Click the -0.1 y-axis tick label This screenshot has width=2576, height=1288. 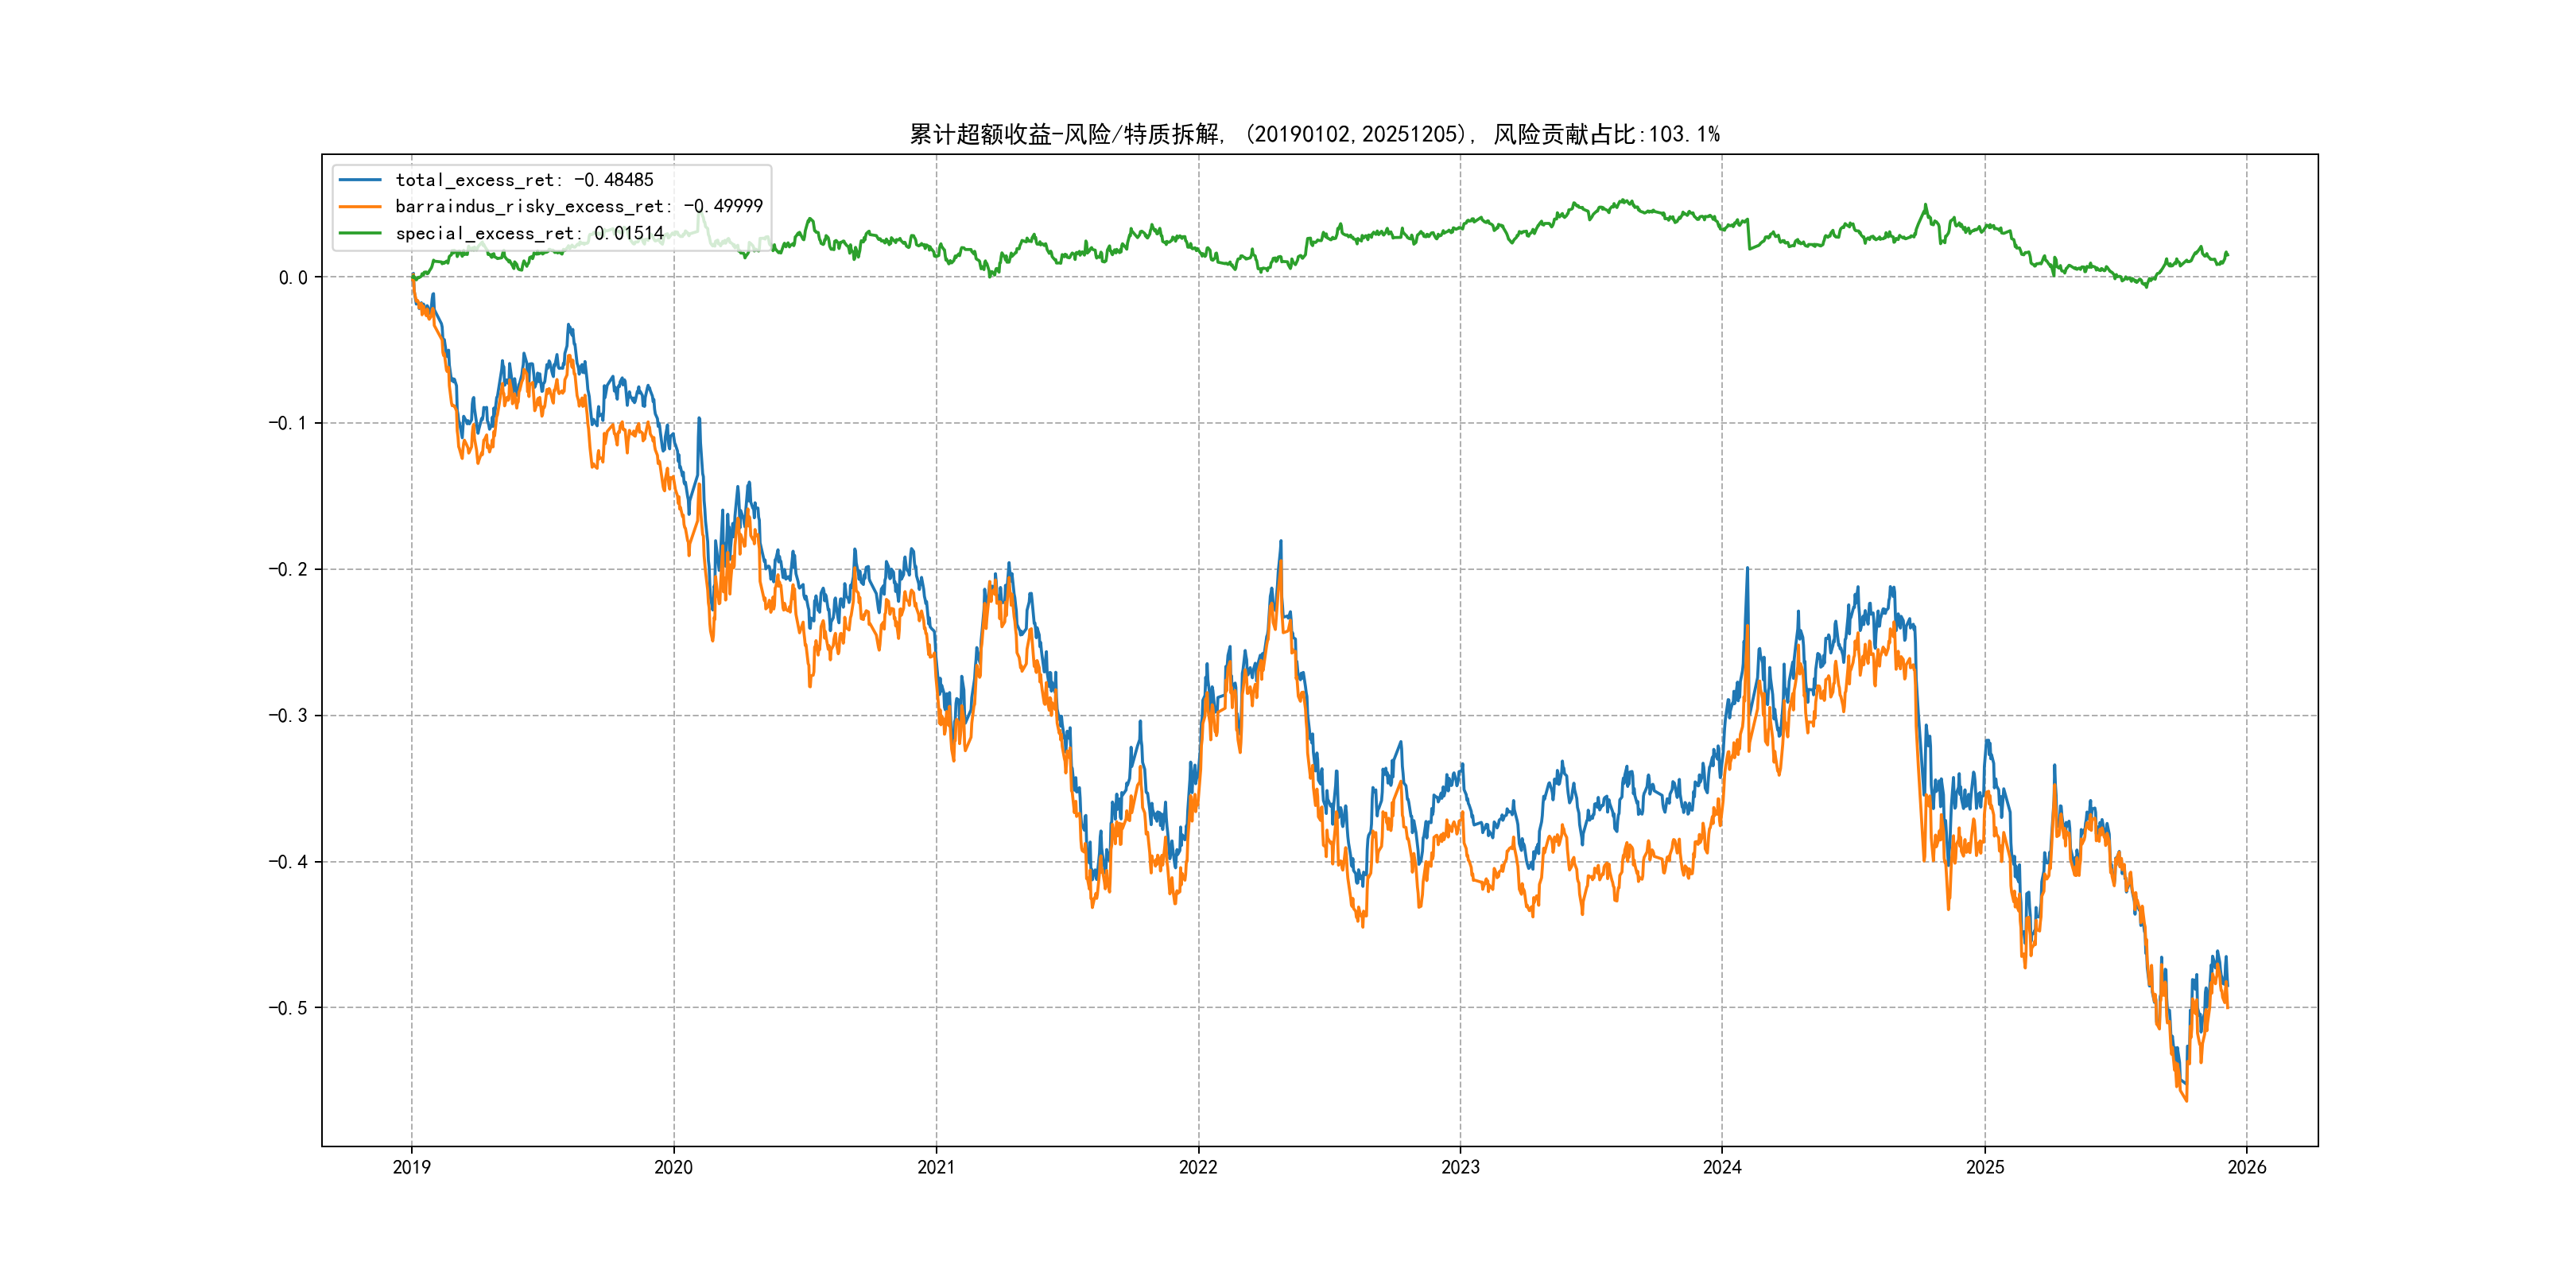pos(287,423)
